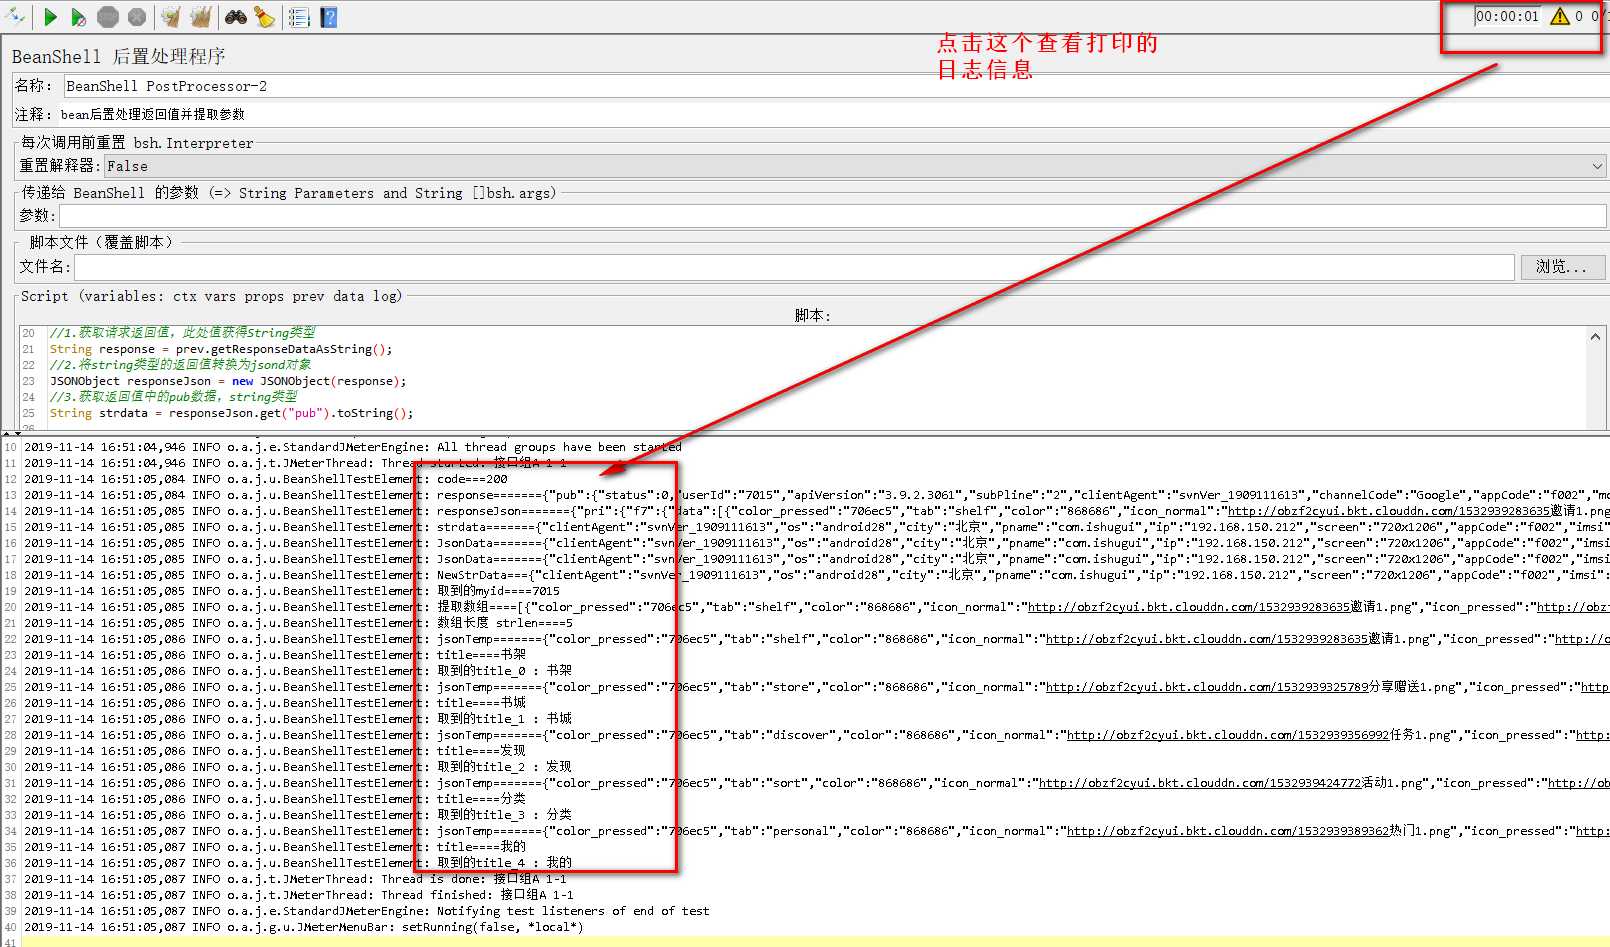1610x947 pixels.
Task: Click the grey Stop test icon
Action: pos(108,17)
